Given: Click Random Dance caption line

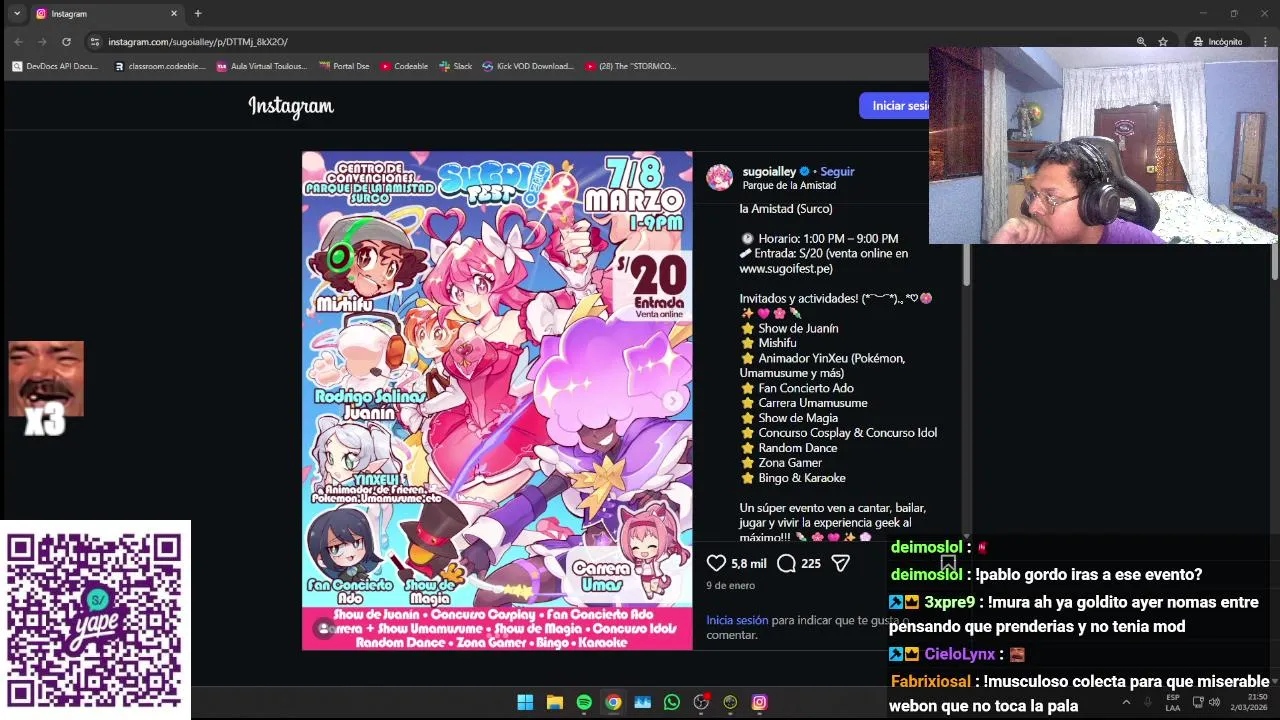Looking at the screenshot, I should (x=798, y=448).
